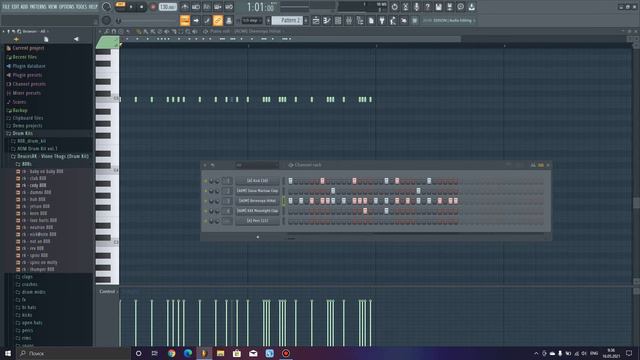
Task: Mute the Beeswaxx HiHat channel LED
Action: tap(205, 201)
